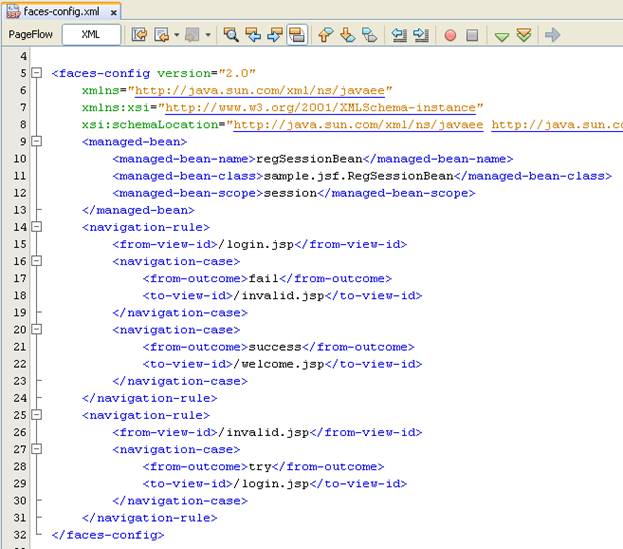Select the faces-config.xml editor tab
This screenshot has width=623, height=549.
coord(62,12)
